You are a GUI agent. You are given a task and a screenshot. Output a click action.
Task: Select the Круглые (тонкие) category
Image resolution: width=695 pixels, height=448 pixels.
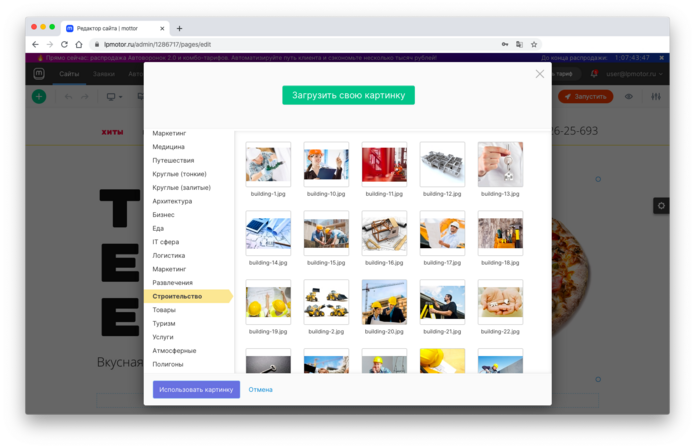point(180,174)
